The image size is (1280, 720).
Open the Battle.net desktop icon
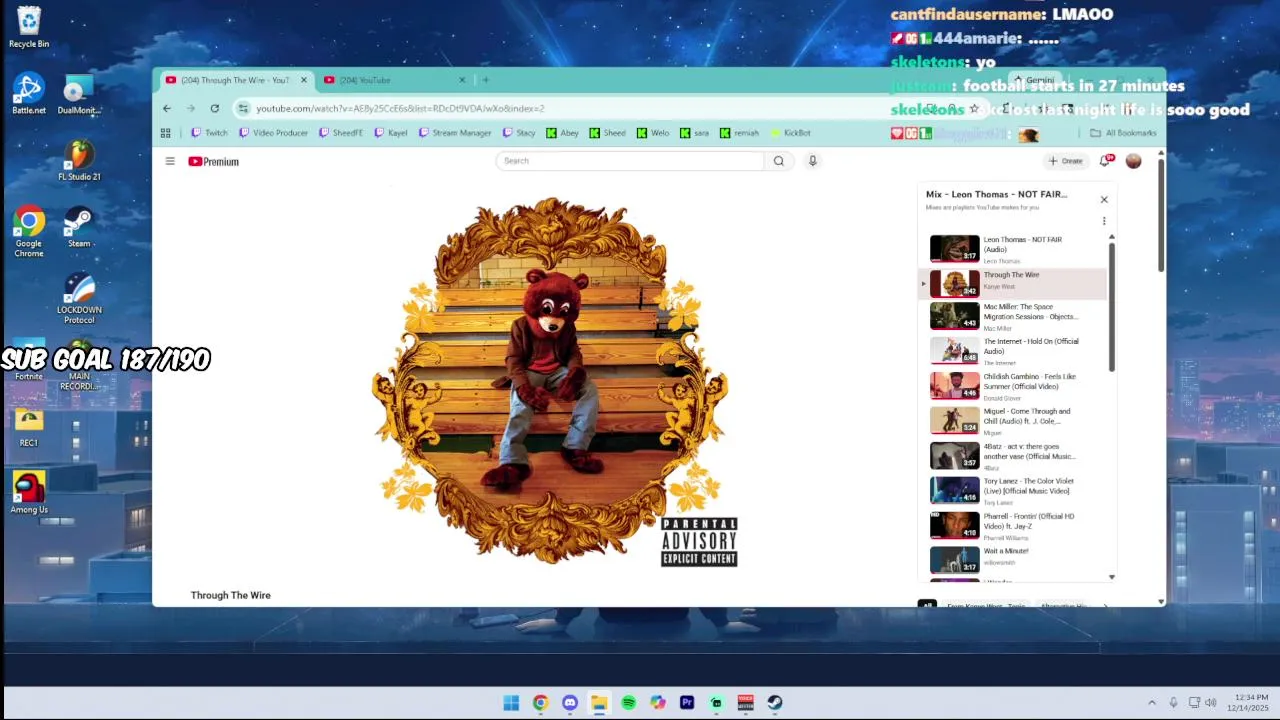[29, 94]
